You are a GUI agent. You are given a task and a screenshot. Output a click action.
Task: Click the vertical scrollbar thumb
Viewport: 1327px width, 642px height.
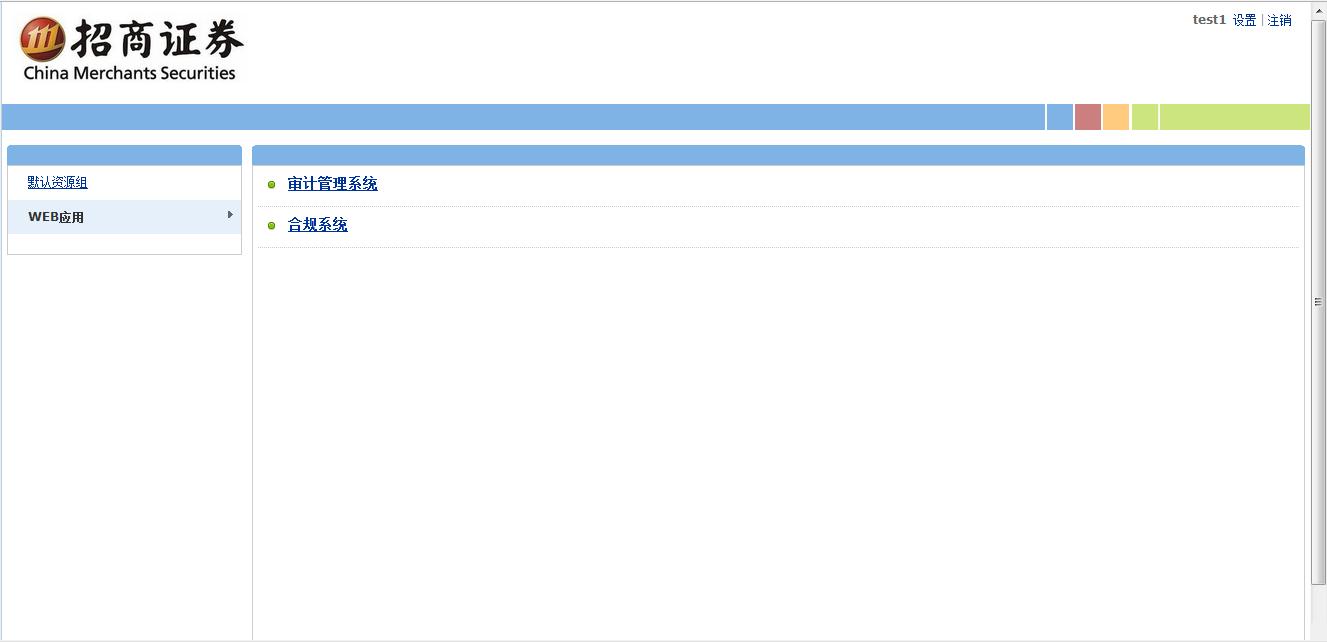tap(1319, 302)
